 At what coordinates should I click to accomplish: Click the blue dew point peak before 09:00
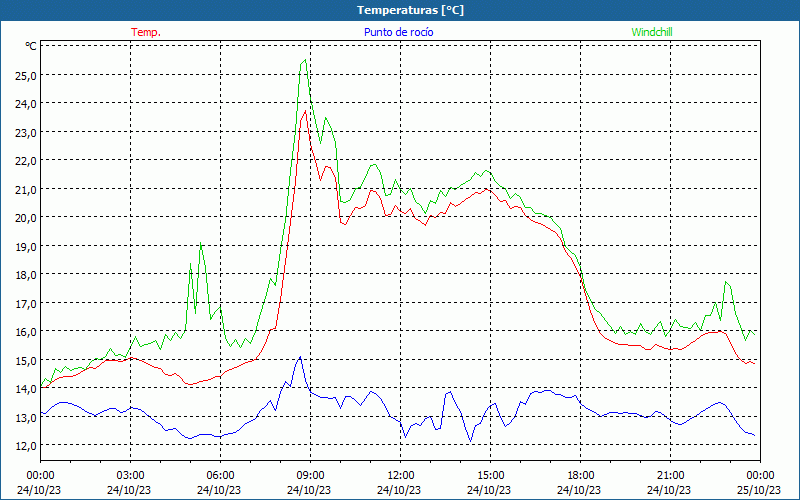[300, 357]
